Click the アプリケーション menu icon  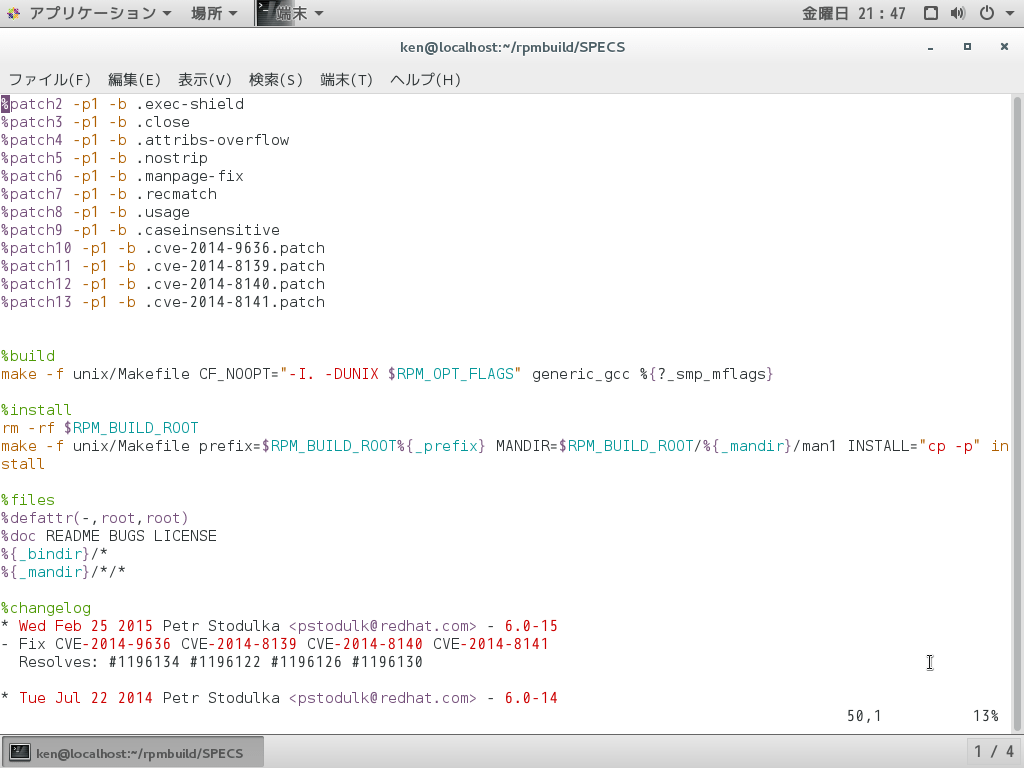14,13
